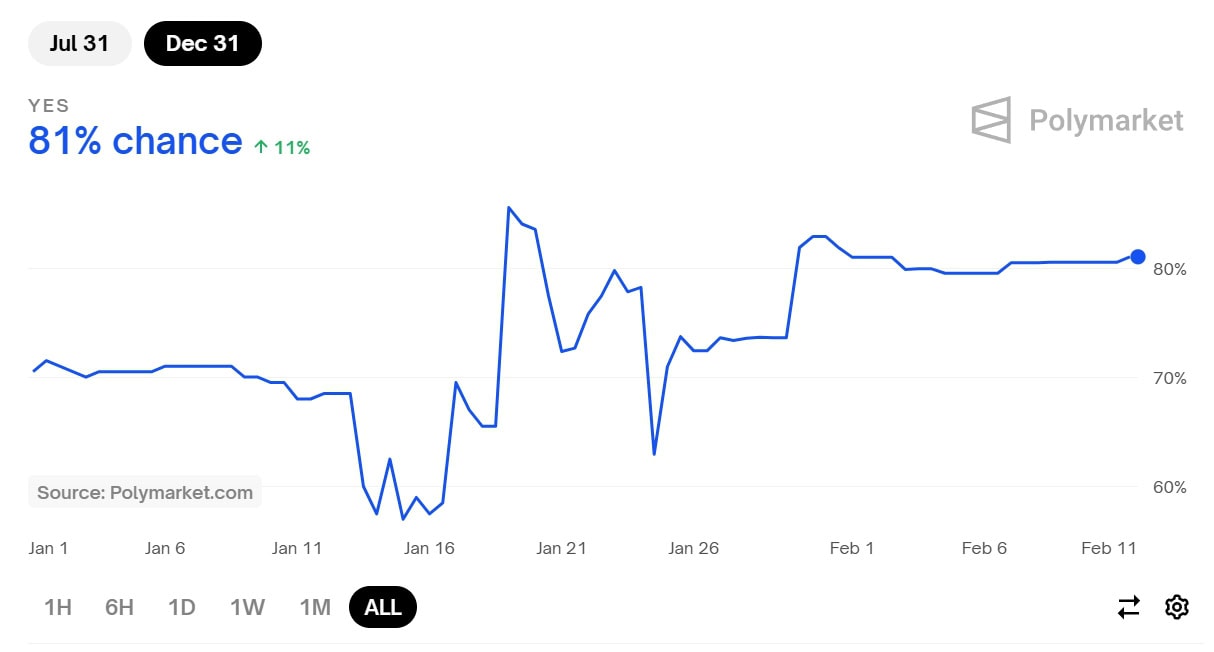Set chart timeframe to 1W
Screen dimensions: 1214x652
pyautogui.click(x=247, y=607)
